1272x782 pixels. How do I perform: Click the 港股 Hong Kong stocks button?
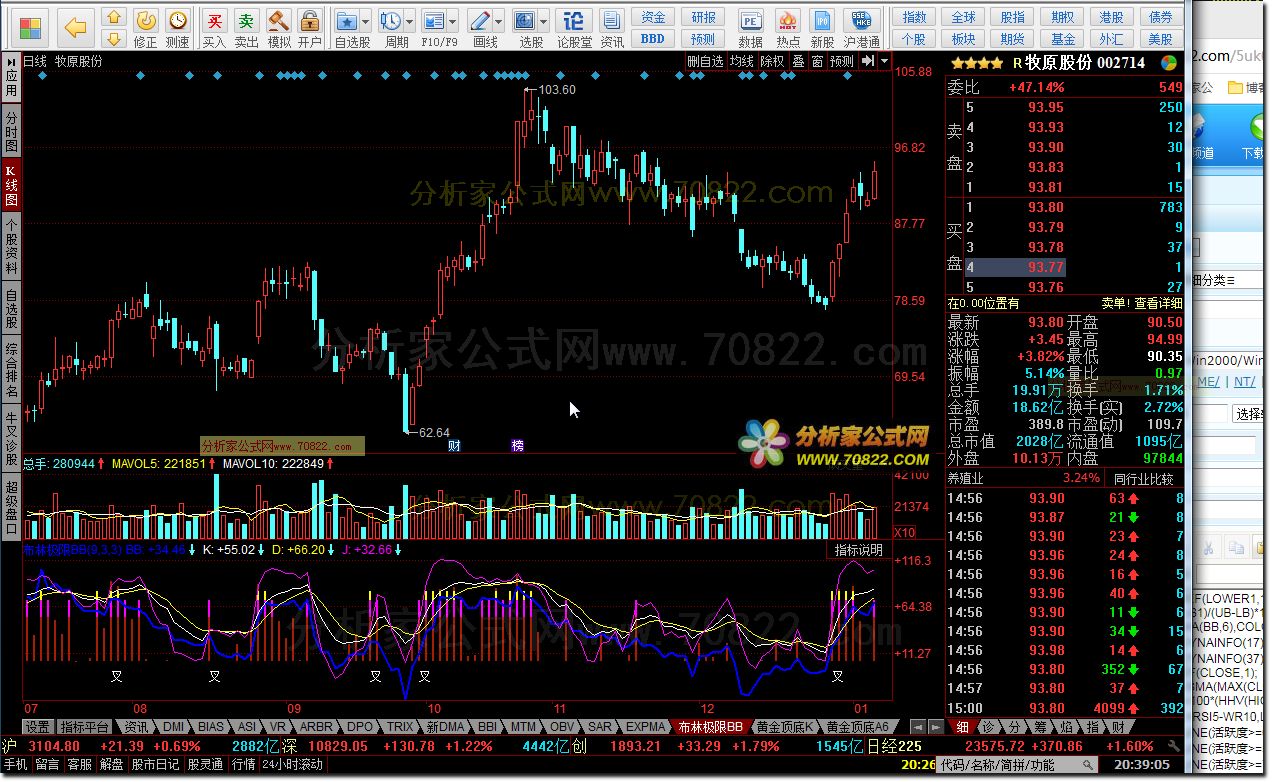[x=1111, y=17]
